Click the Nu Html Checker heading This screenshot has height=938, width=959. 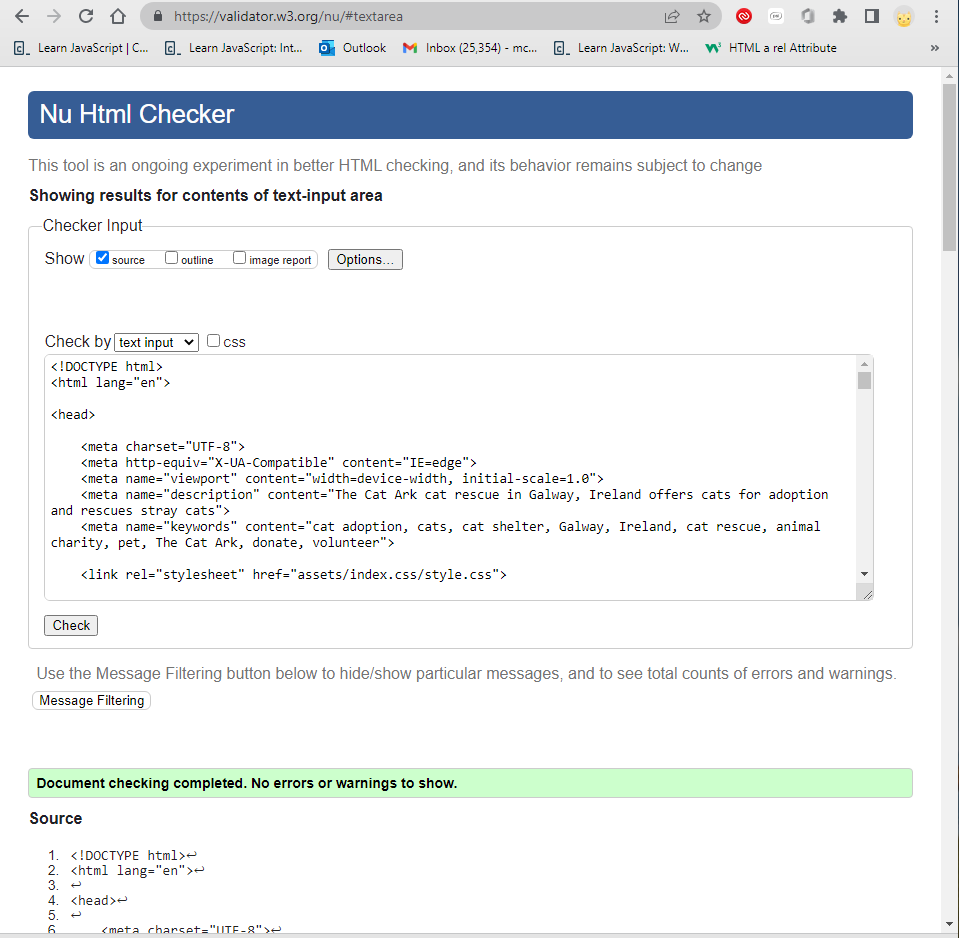(x=136, y=114)
